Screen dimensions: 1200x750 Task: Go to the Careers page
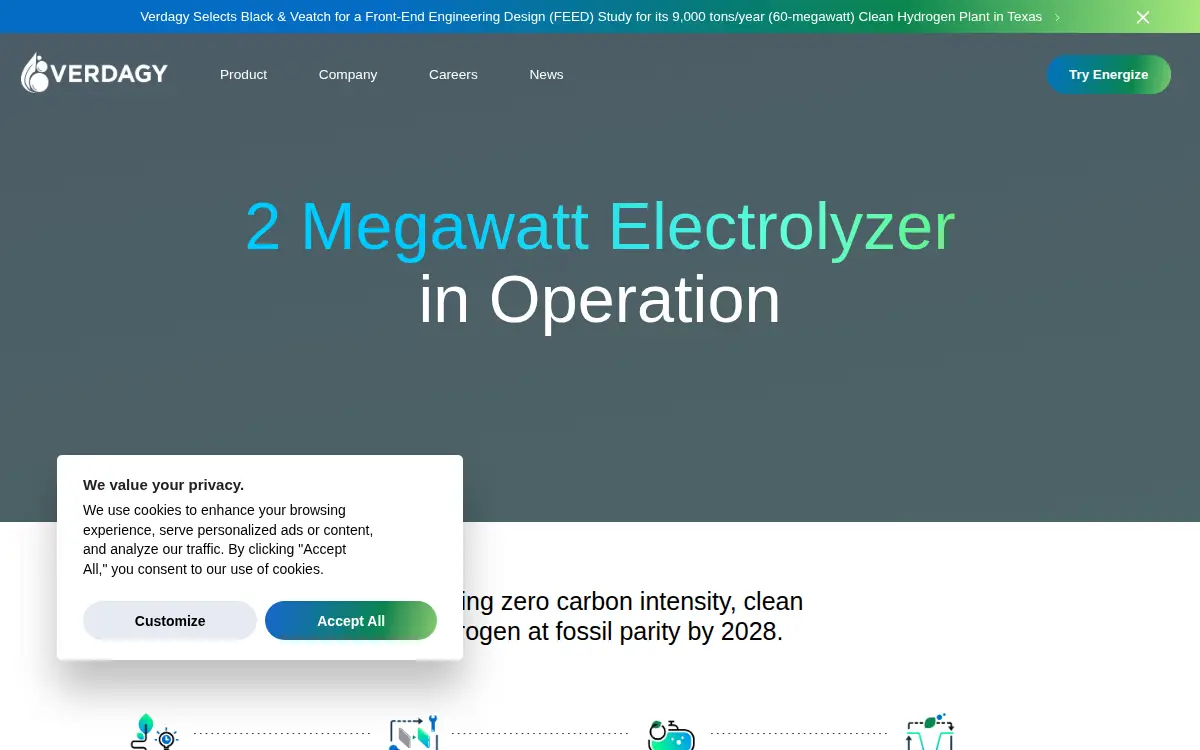pos(453,75)
